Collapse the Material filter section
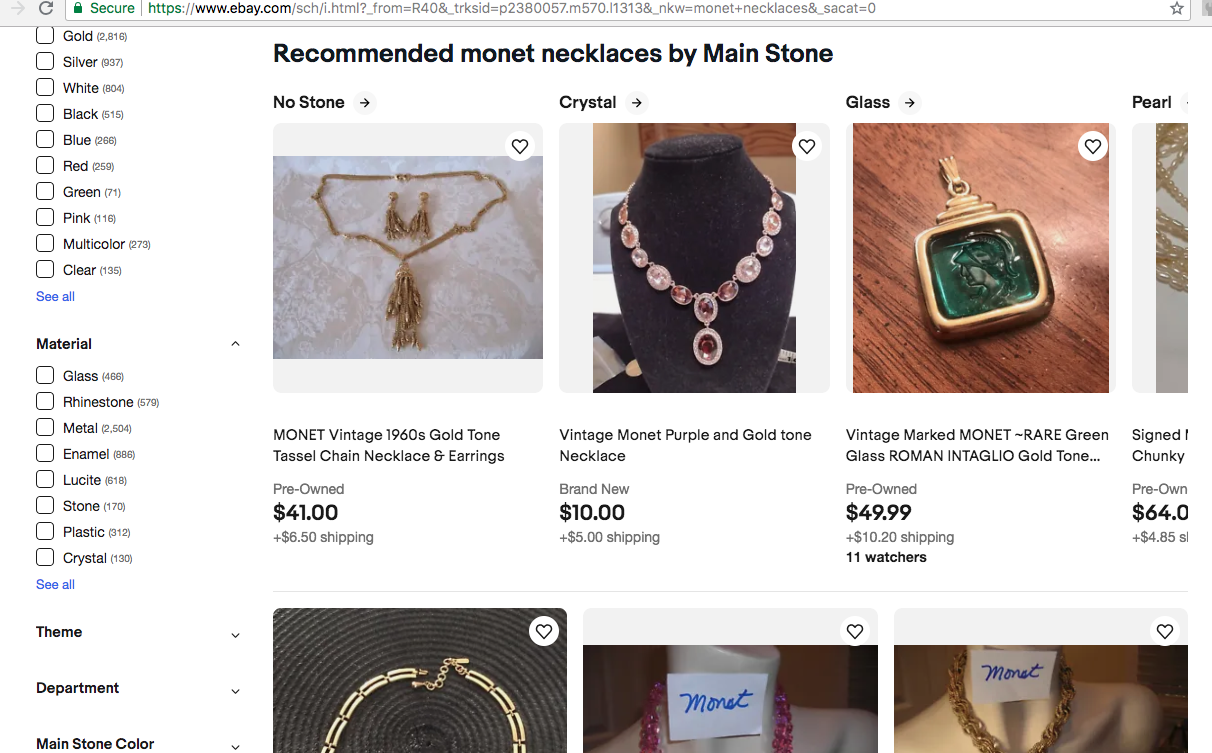The height and width of the screenshot is (753, 1212). [x=235, y=344]
